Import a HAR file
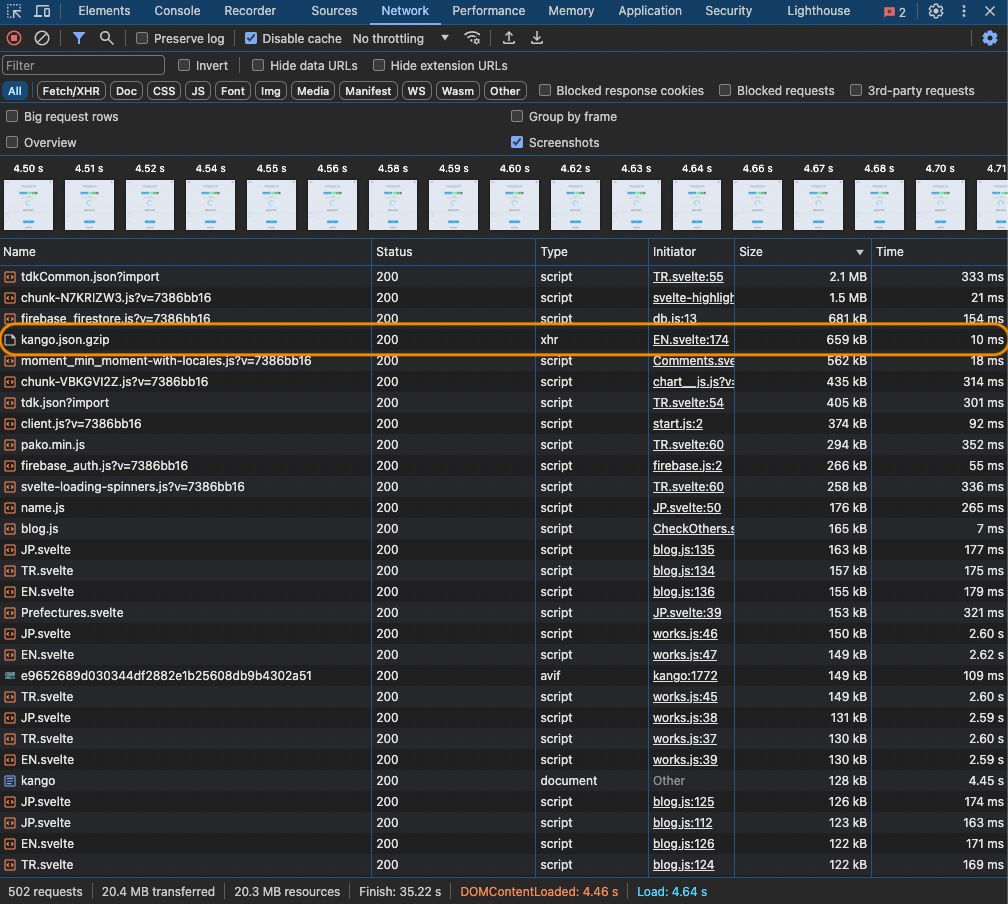Viewport: 1008px width, 904px height. (508, 37)
